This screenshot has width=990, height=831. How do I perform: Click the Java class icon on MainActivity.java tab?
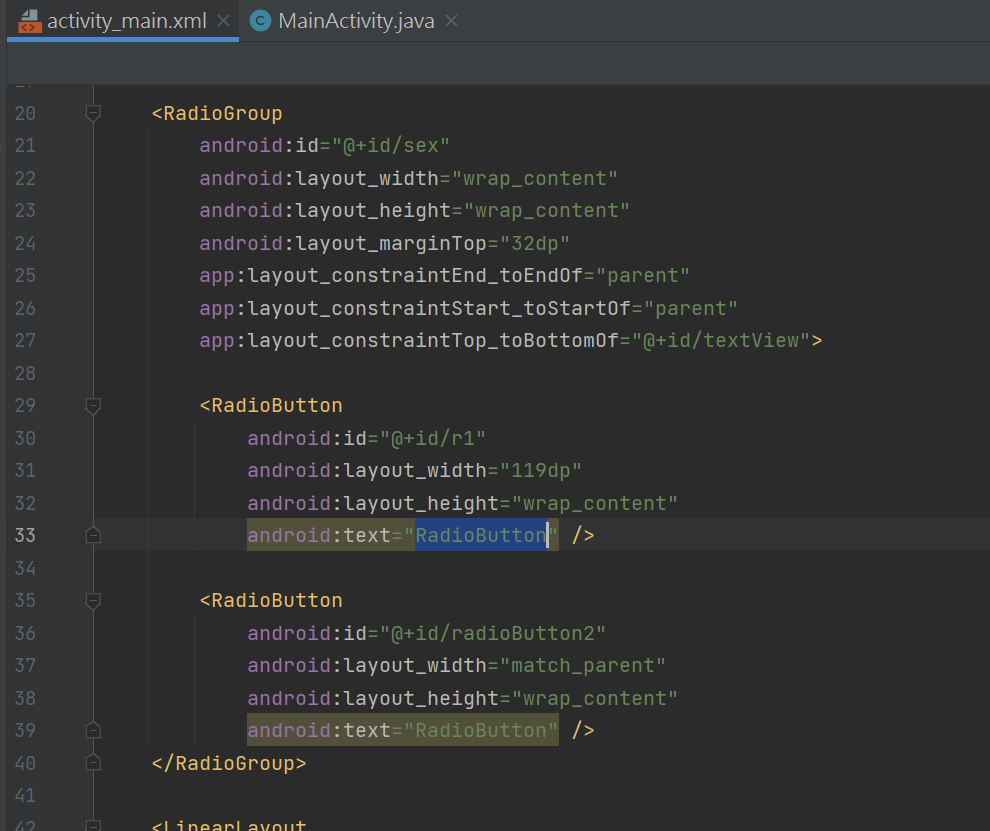tap(260, 21)
